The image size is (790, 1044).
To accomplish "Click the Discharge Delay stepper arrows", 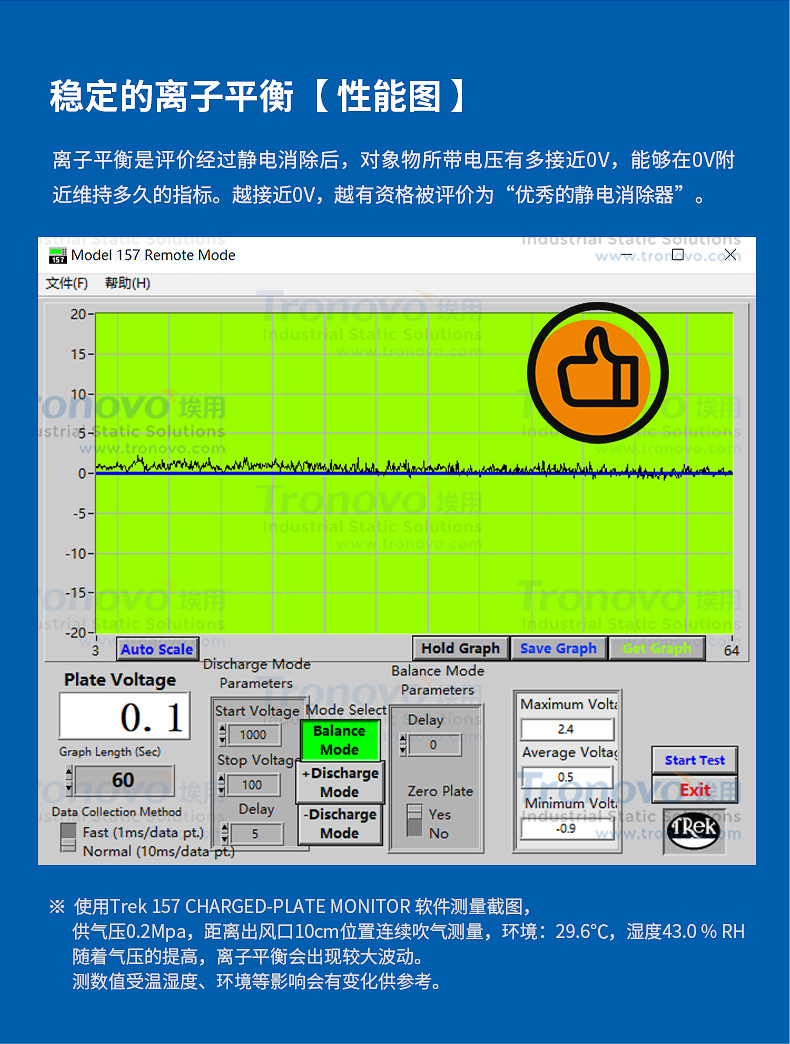I will click(224, 833).
